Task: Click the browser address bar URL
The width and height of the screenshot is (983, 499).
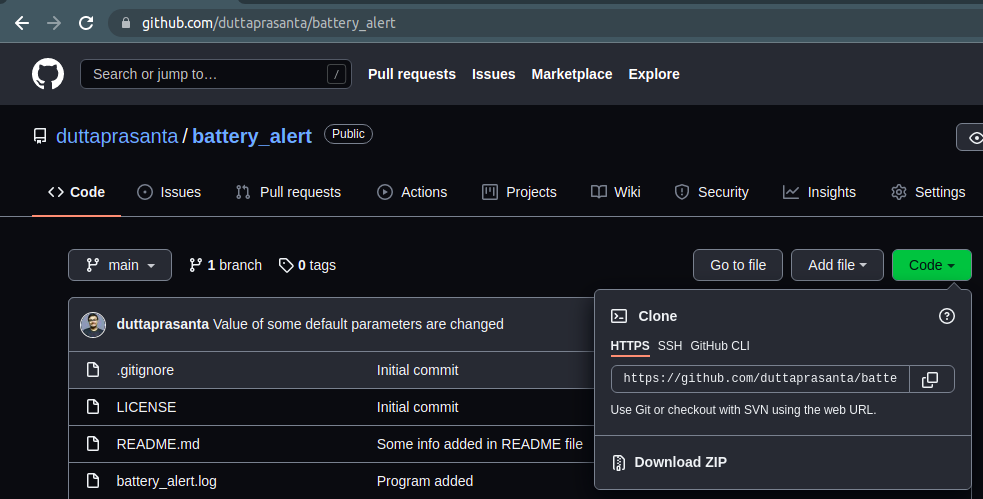Action: (x=268, y=23)
